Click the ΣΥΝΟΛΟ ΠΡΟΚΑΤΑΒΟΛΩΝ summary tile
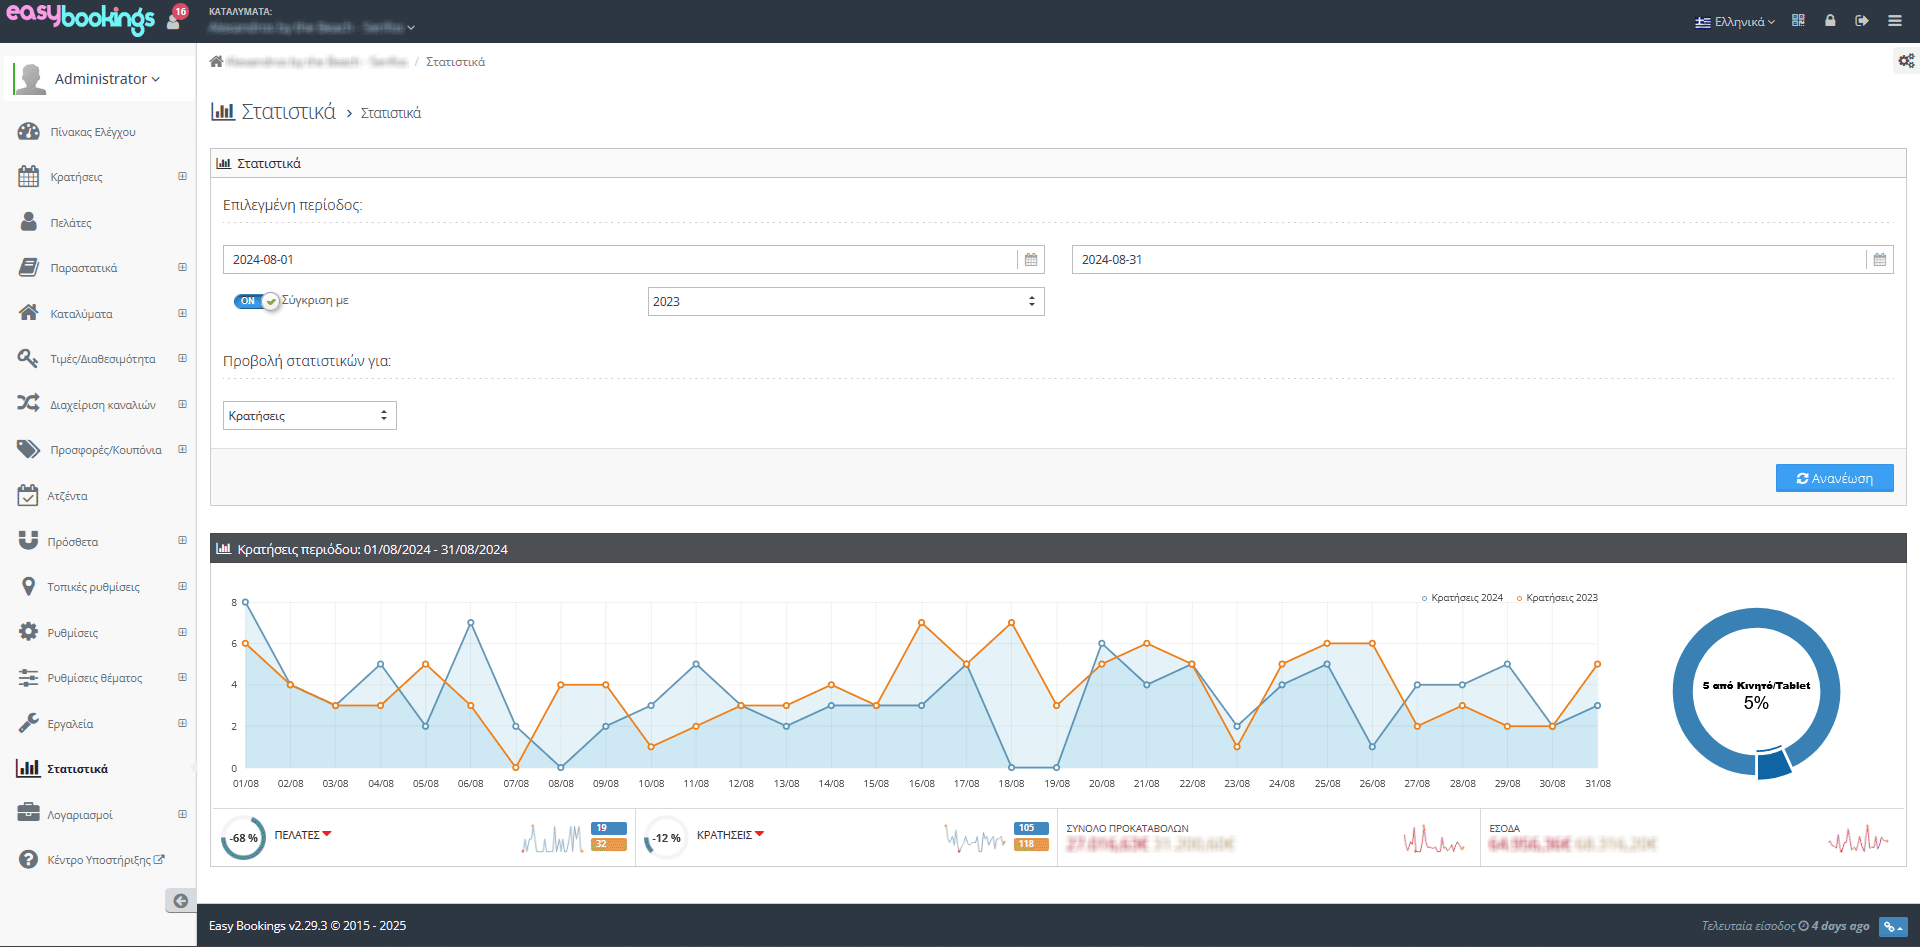Image resolution: width=1920 pixels, height=947 pixels. 1268,837
